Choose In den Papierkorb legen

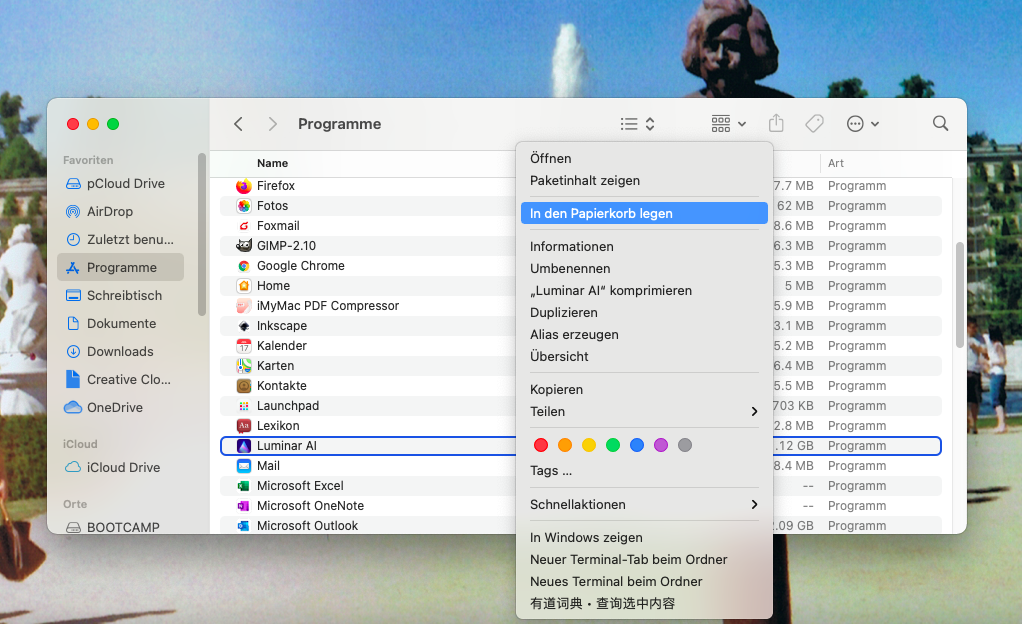(644, 213)
